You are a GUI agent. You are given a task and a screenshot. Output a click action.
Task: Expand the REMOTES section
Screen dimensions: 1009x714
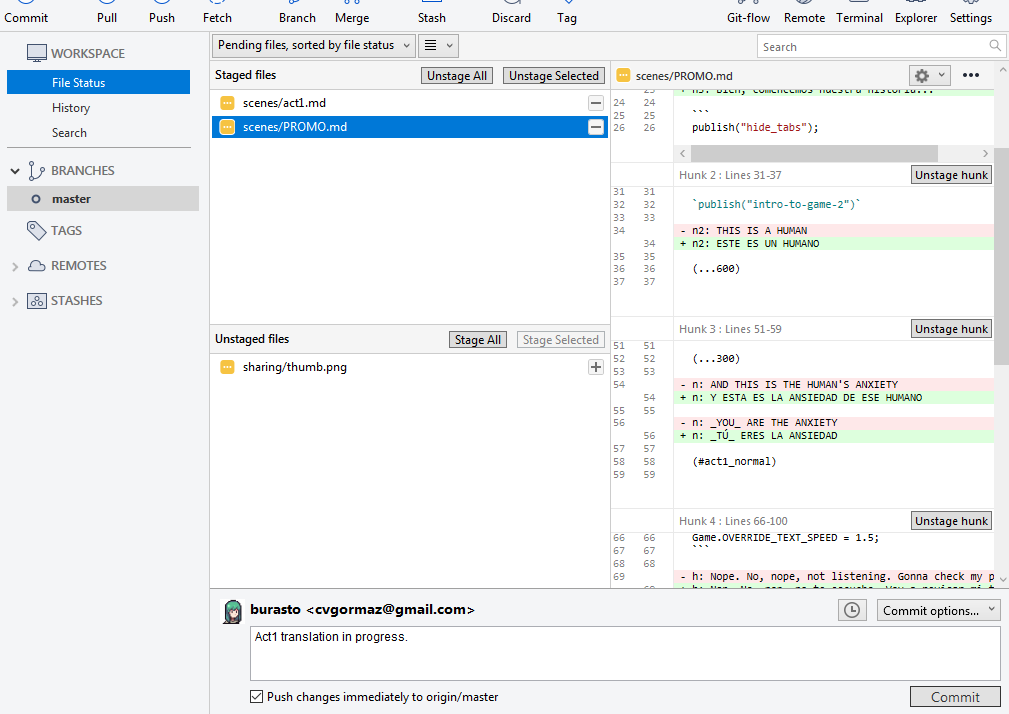[15, 266]
